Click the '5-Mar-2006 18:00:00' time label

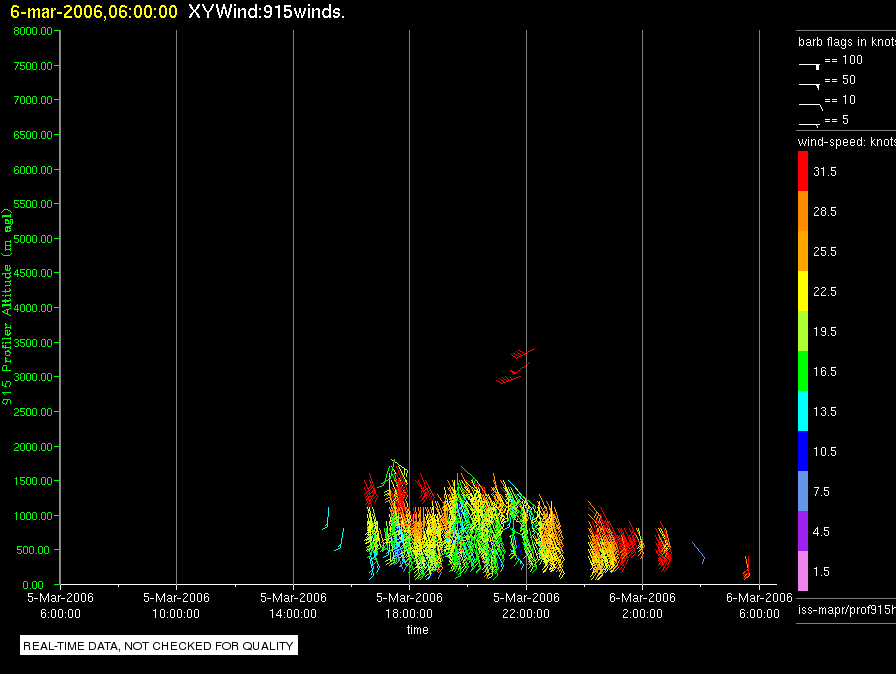pyautogui.click(x=409, y=606)
